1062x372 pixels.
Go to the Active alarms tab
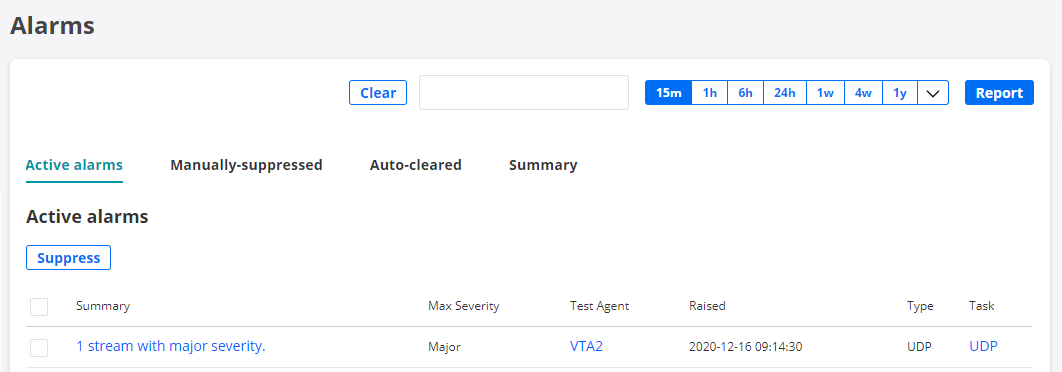pos(75,165)
